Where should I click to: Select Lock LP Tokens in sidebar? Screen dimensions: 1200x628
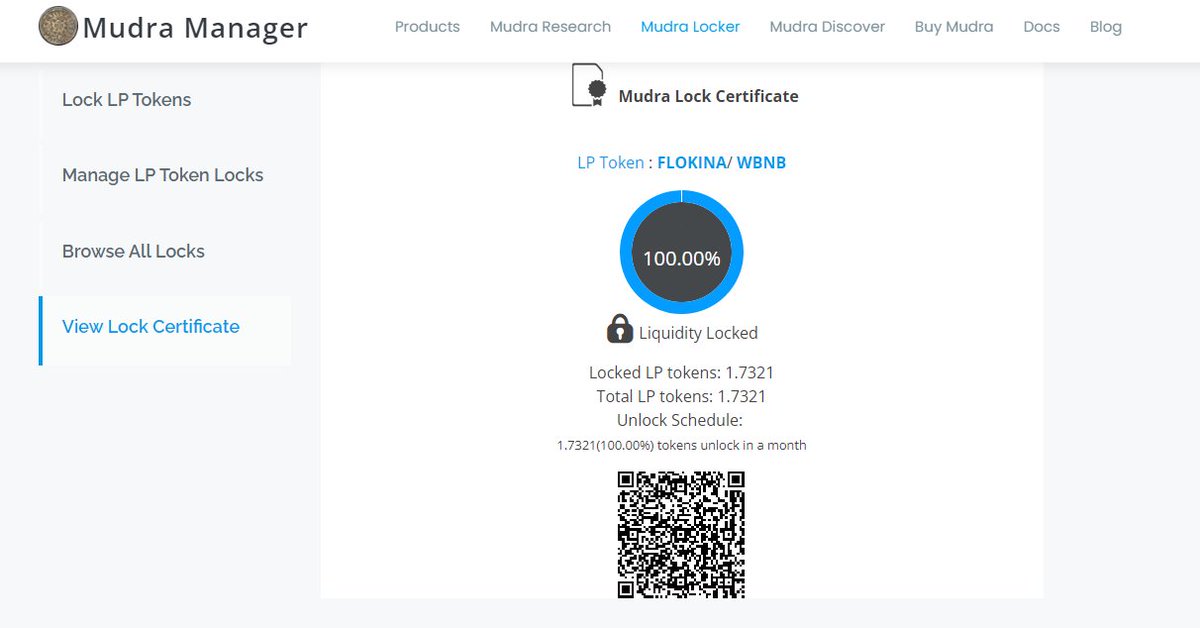pos(165,100)
